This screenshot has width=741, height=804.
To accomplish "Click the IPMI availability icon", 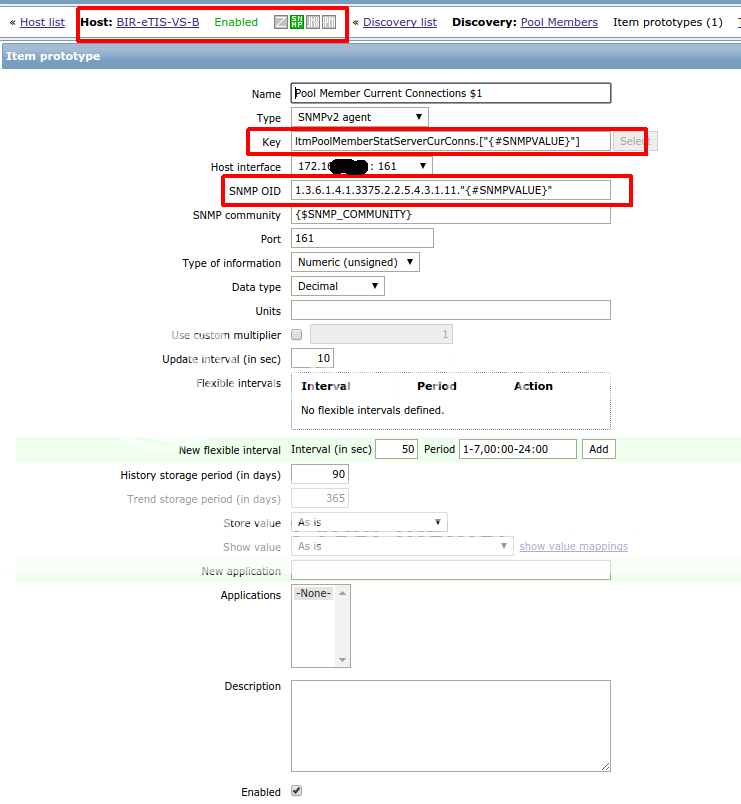I will point(329,22).
